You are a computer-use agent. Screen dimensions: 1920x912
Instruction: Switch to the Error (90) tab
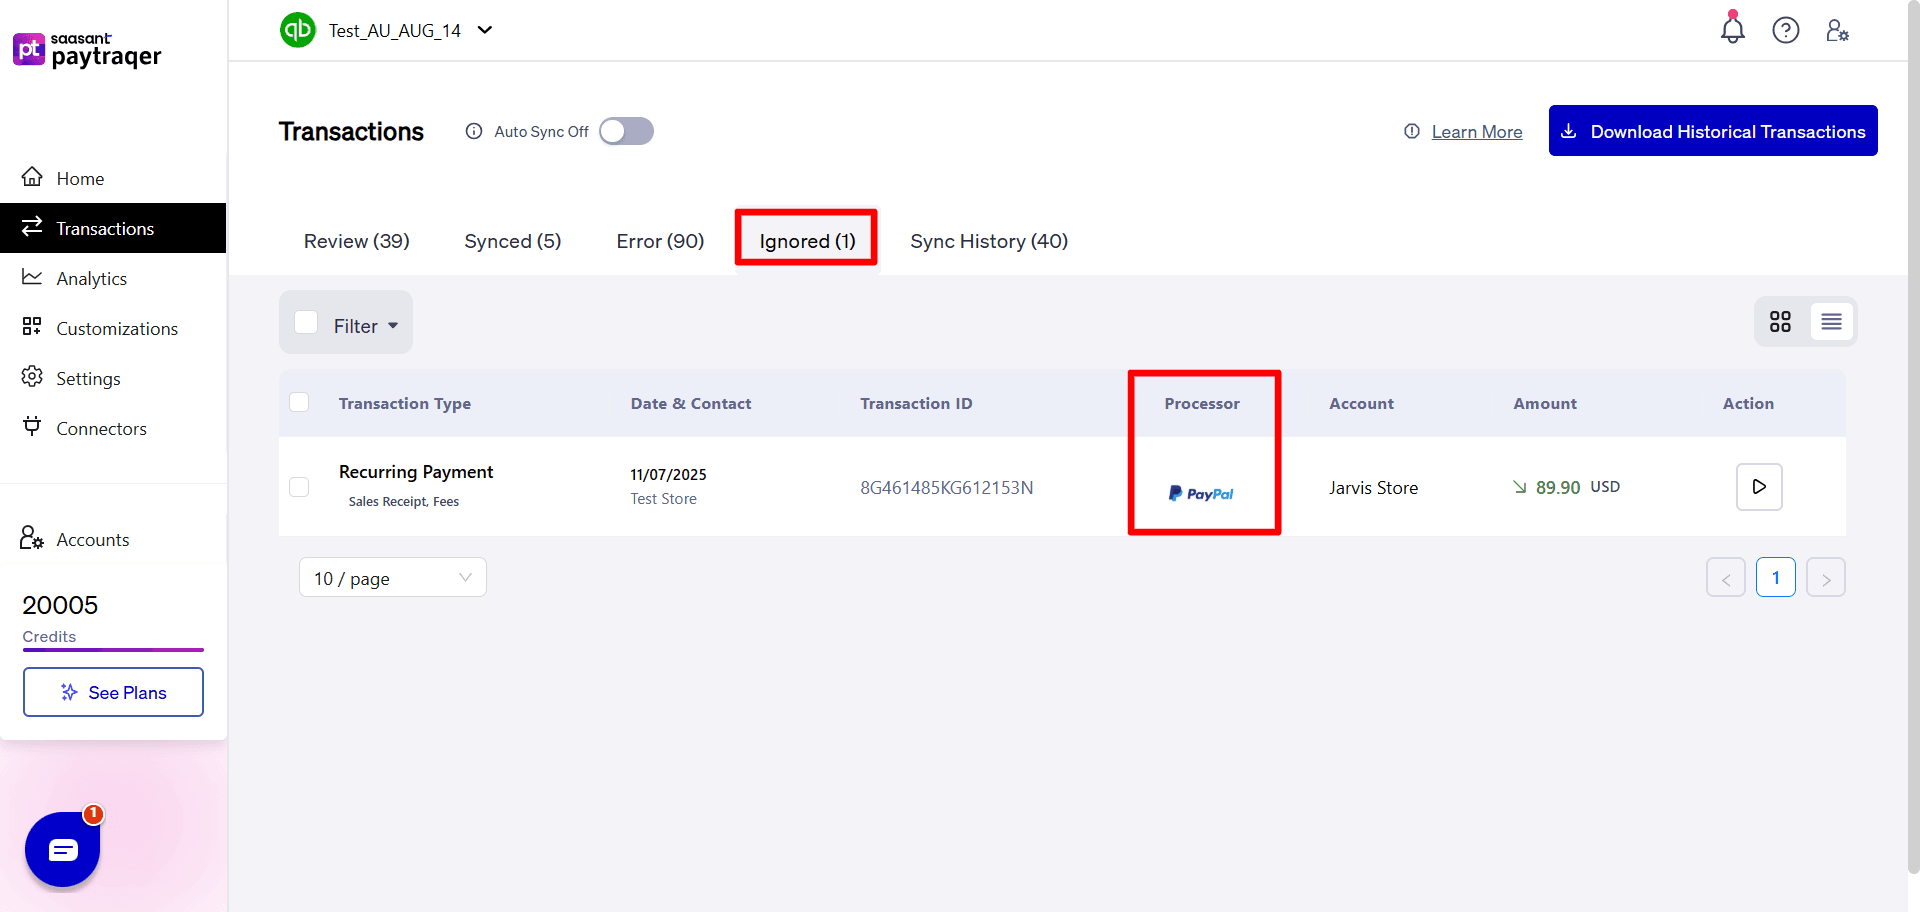(660, 240)
